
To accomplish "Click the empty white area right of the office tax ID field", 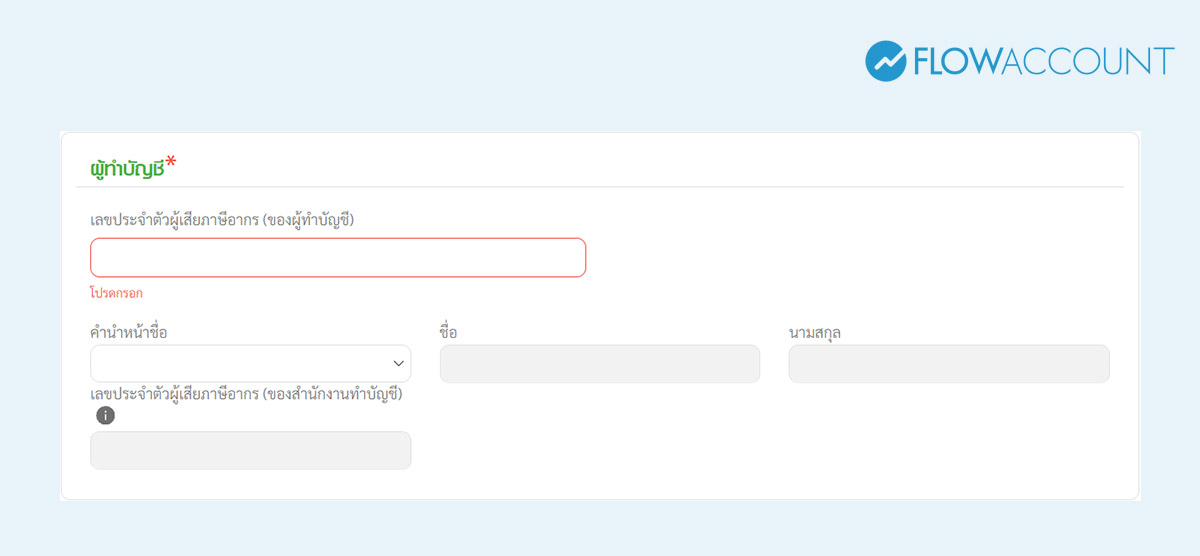I will pos(750,450).
